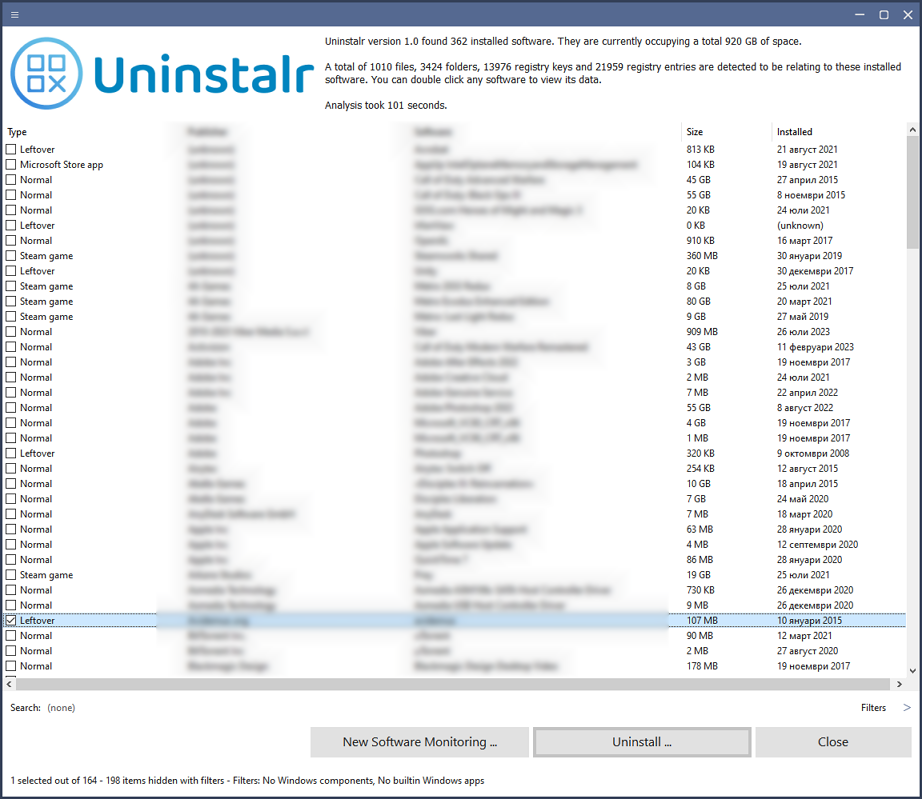Select the '86 MB' size cell
The image size is (922, 799).
click(699, 560)
